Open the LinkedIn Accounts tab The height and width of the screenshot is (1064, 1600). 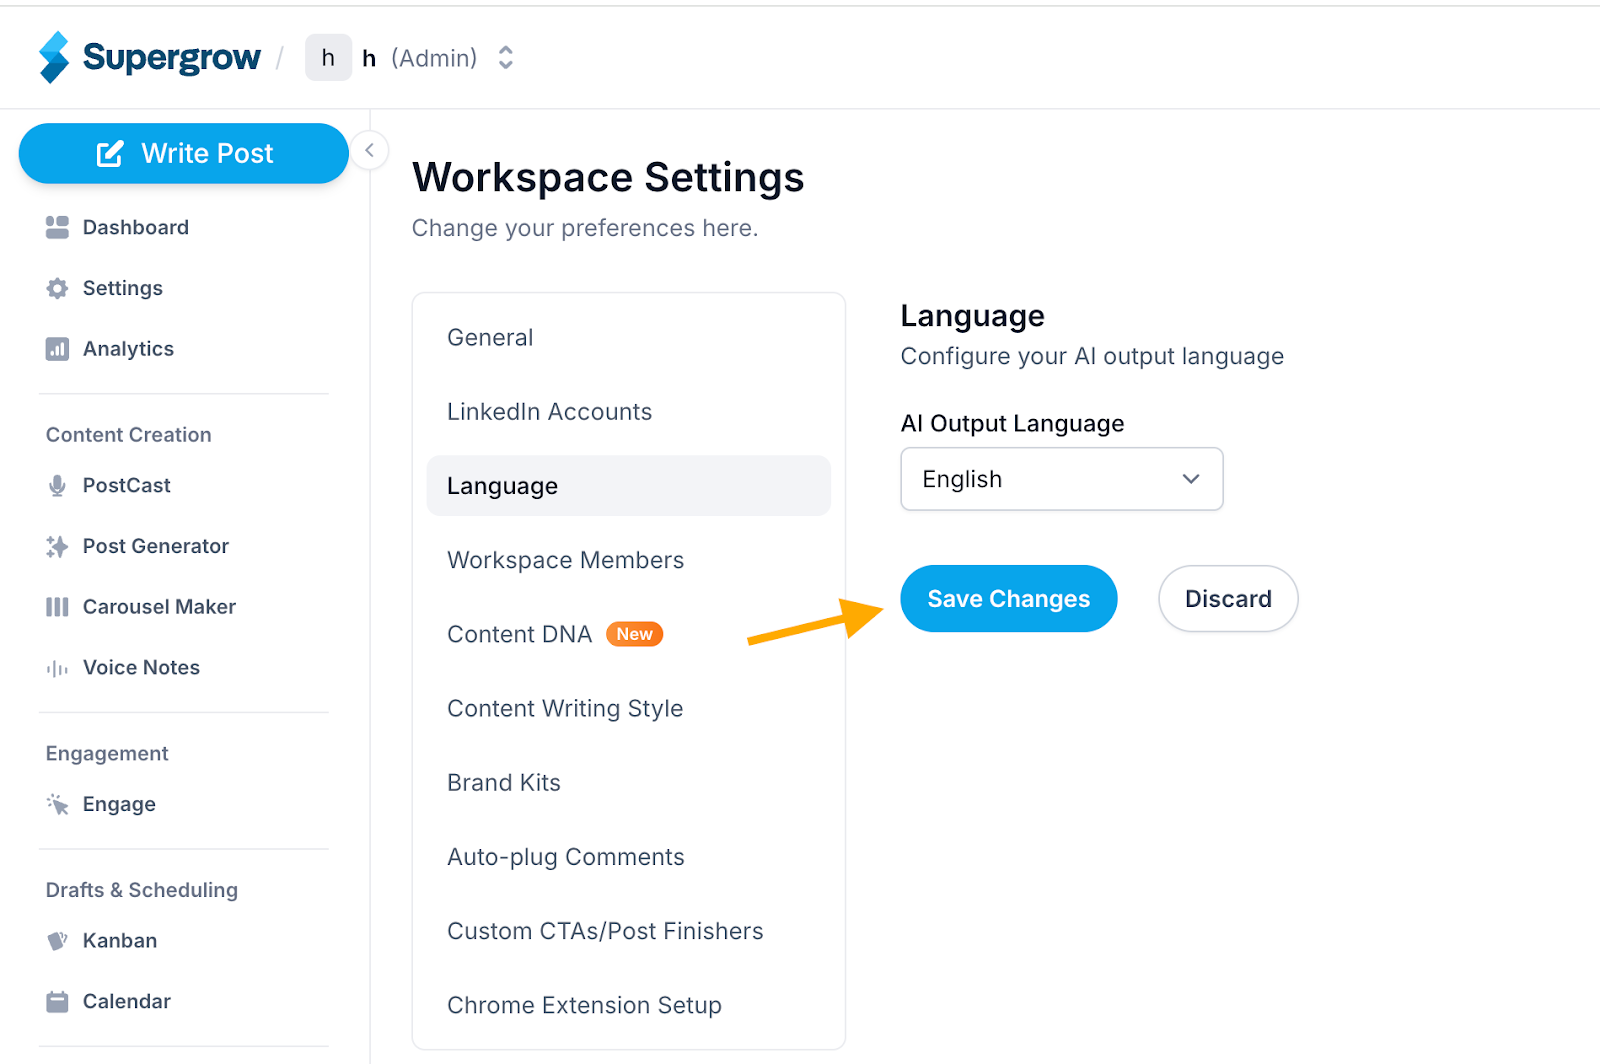629,412
